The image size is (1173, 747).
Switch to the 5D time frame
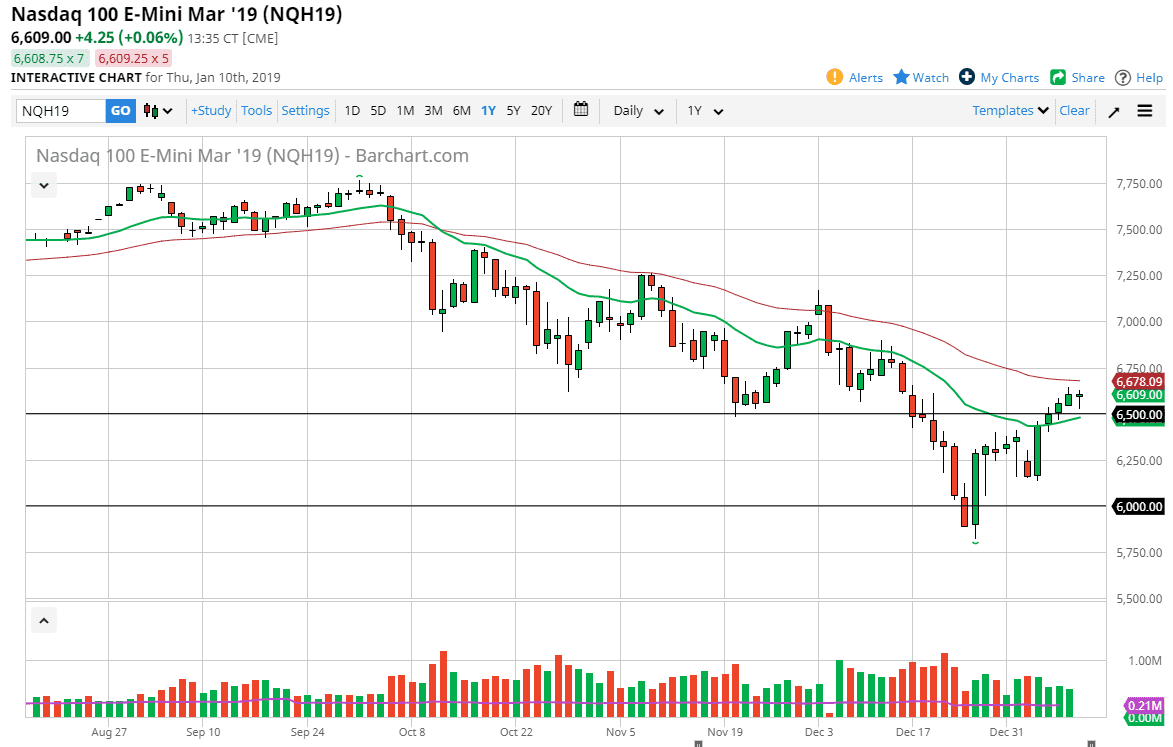(x=378, y=111)
